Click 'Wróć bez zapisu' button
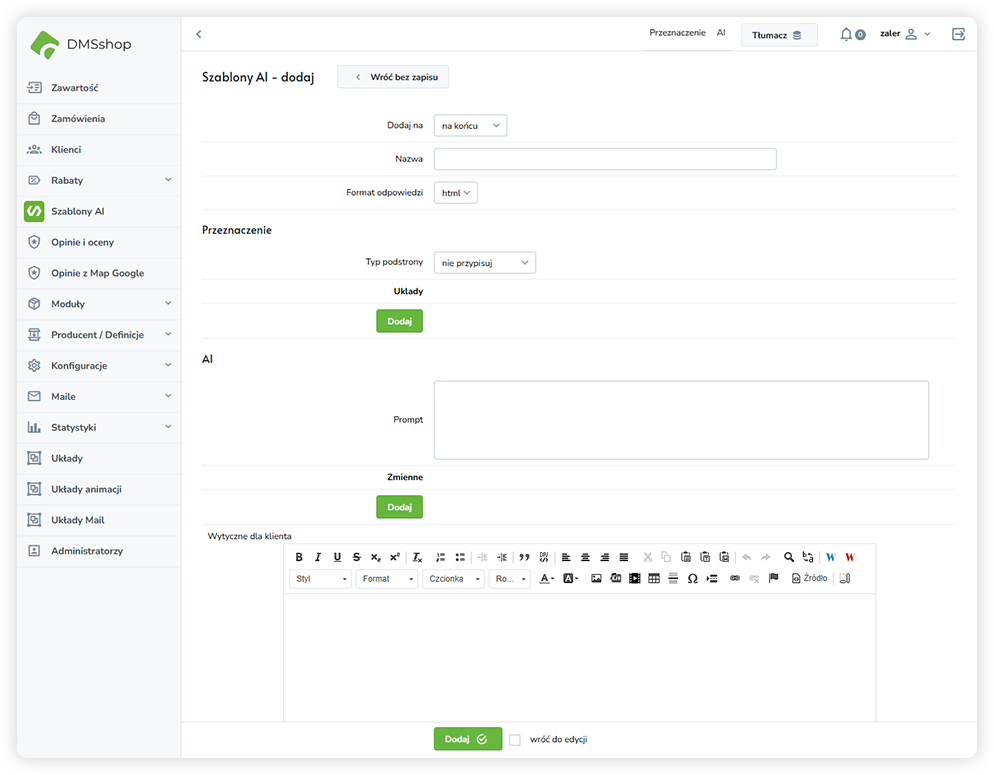994x775 pixels. pyautogui.click(x=393, y=77)
